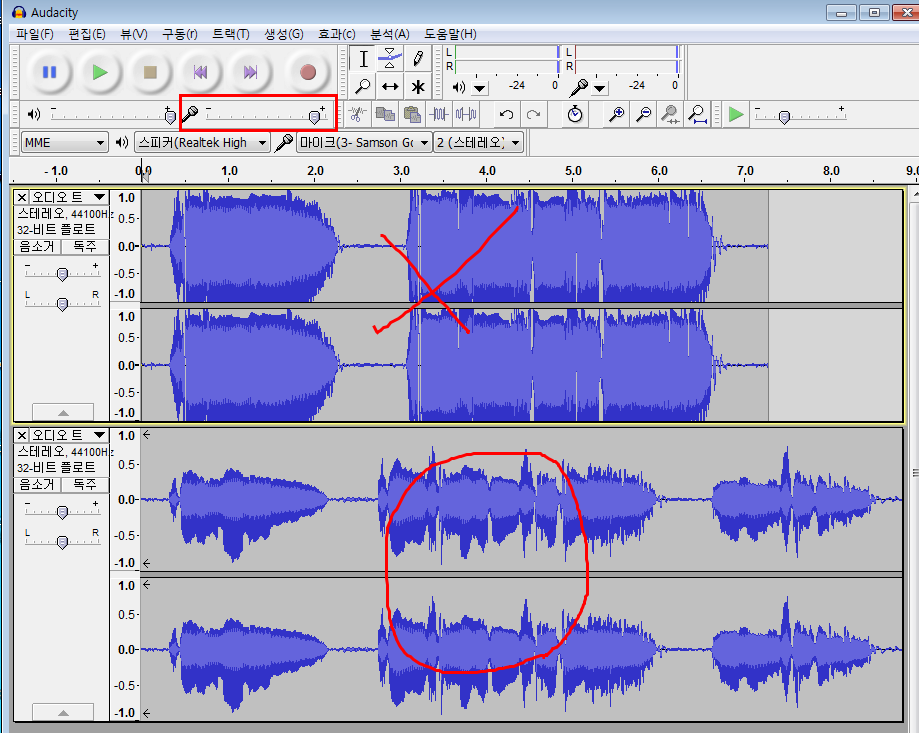Click first track's gain slider handle
The height and width of the screenshot is (733, 919).
point(62,274)
